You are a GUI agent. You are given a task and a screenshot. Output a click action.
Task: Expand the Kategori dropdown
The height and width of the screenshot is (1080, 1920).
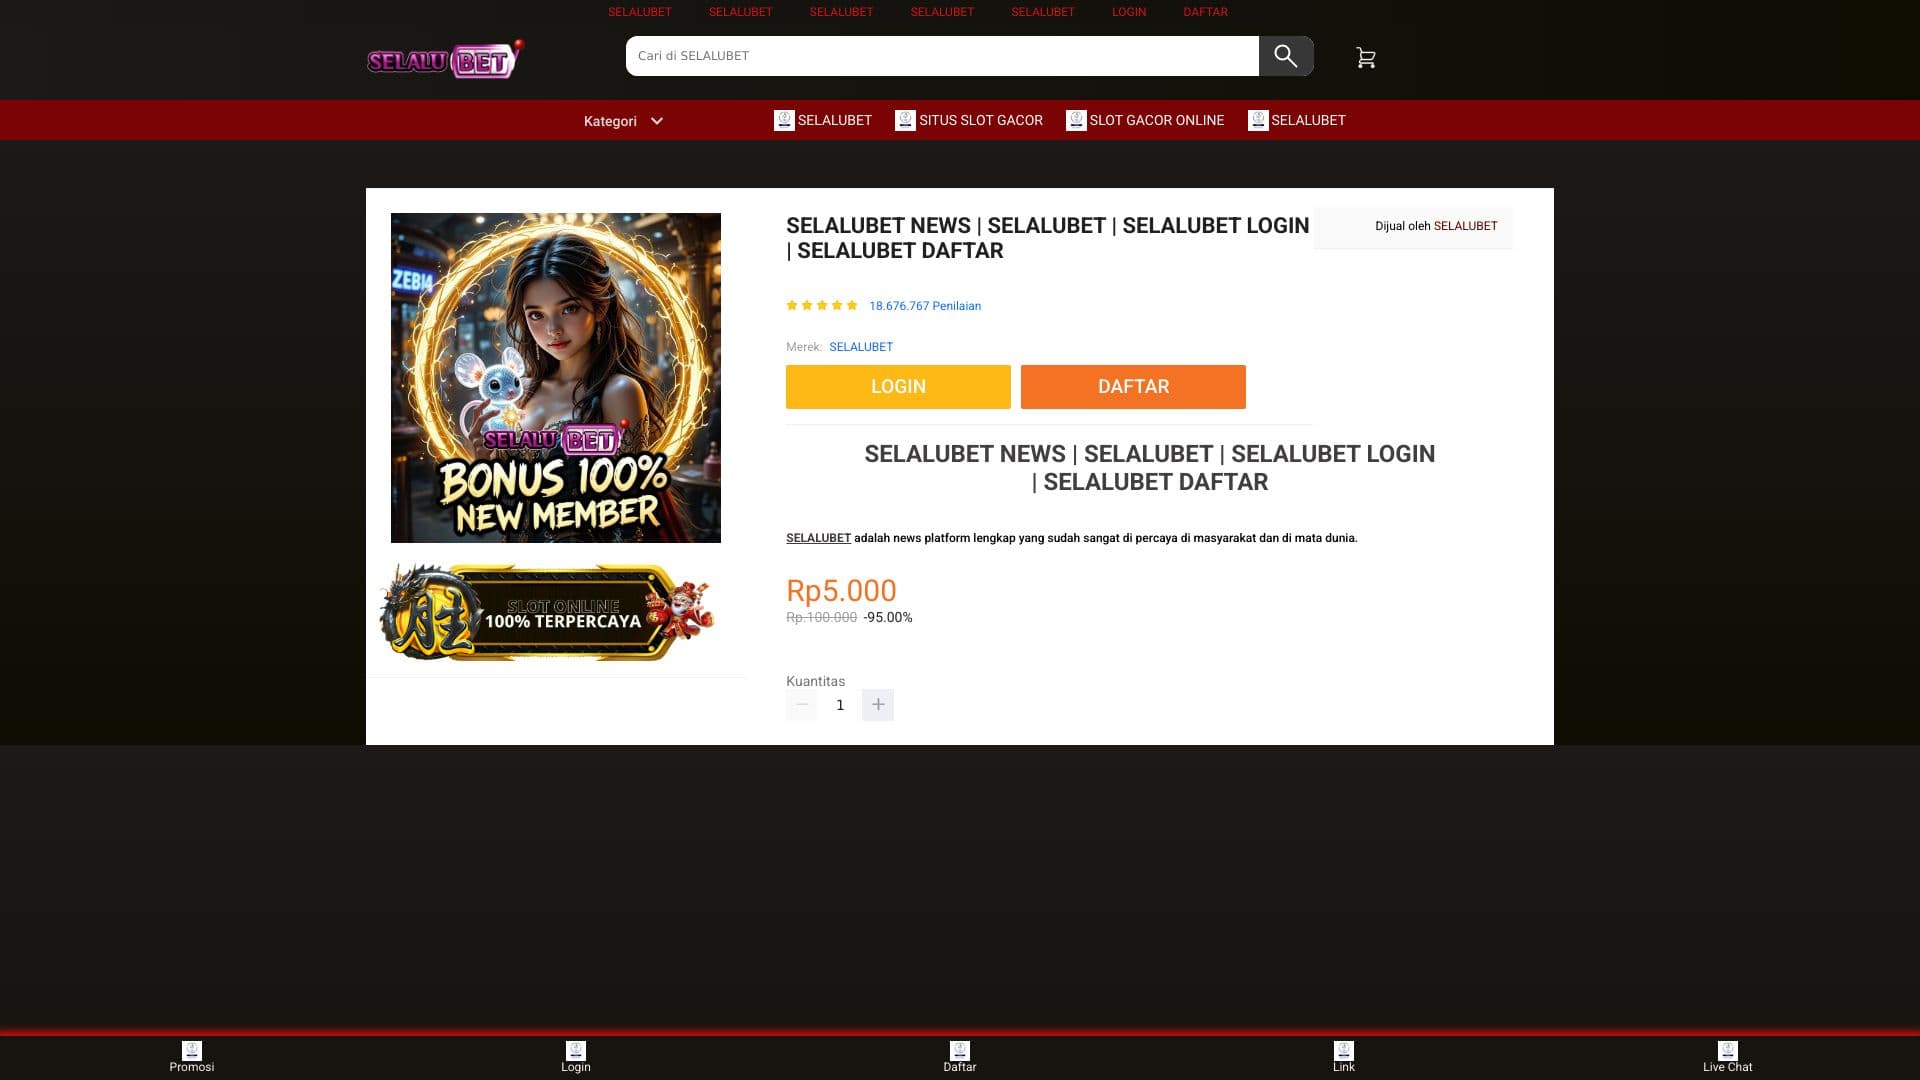pos(623,121)
